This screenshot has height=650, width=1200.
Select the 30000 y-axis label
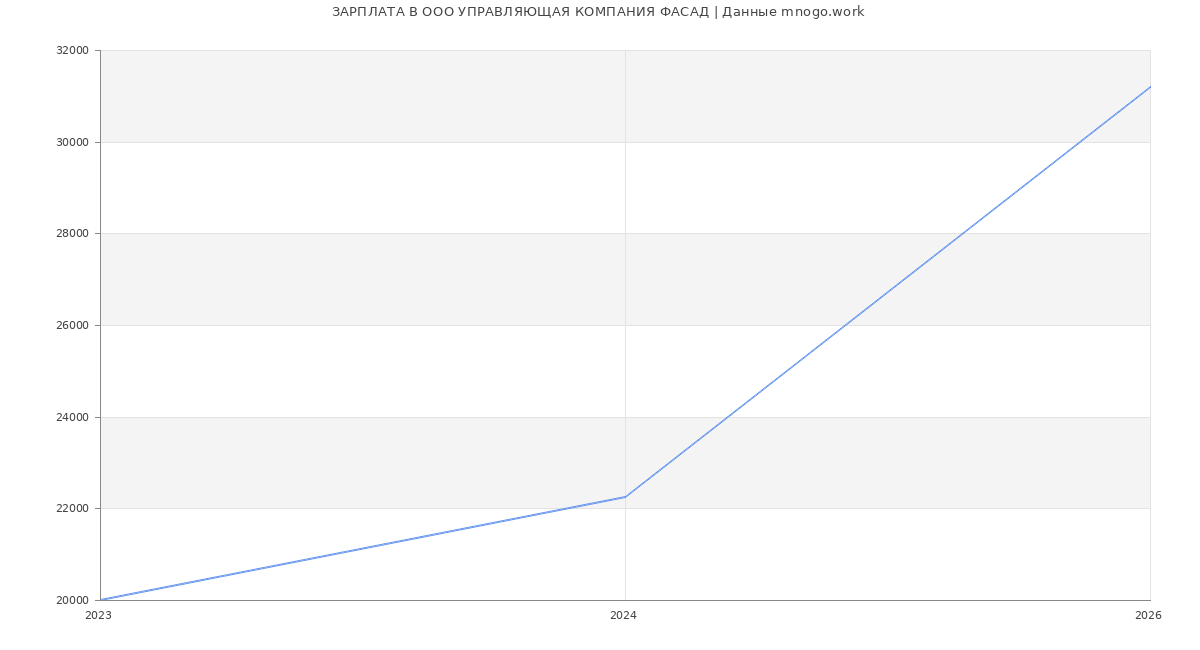click(72, 142)
